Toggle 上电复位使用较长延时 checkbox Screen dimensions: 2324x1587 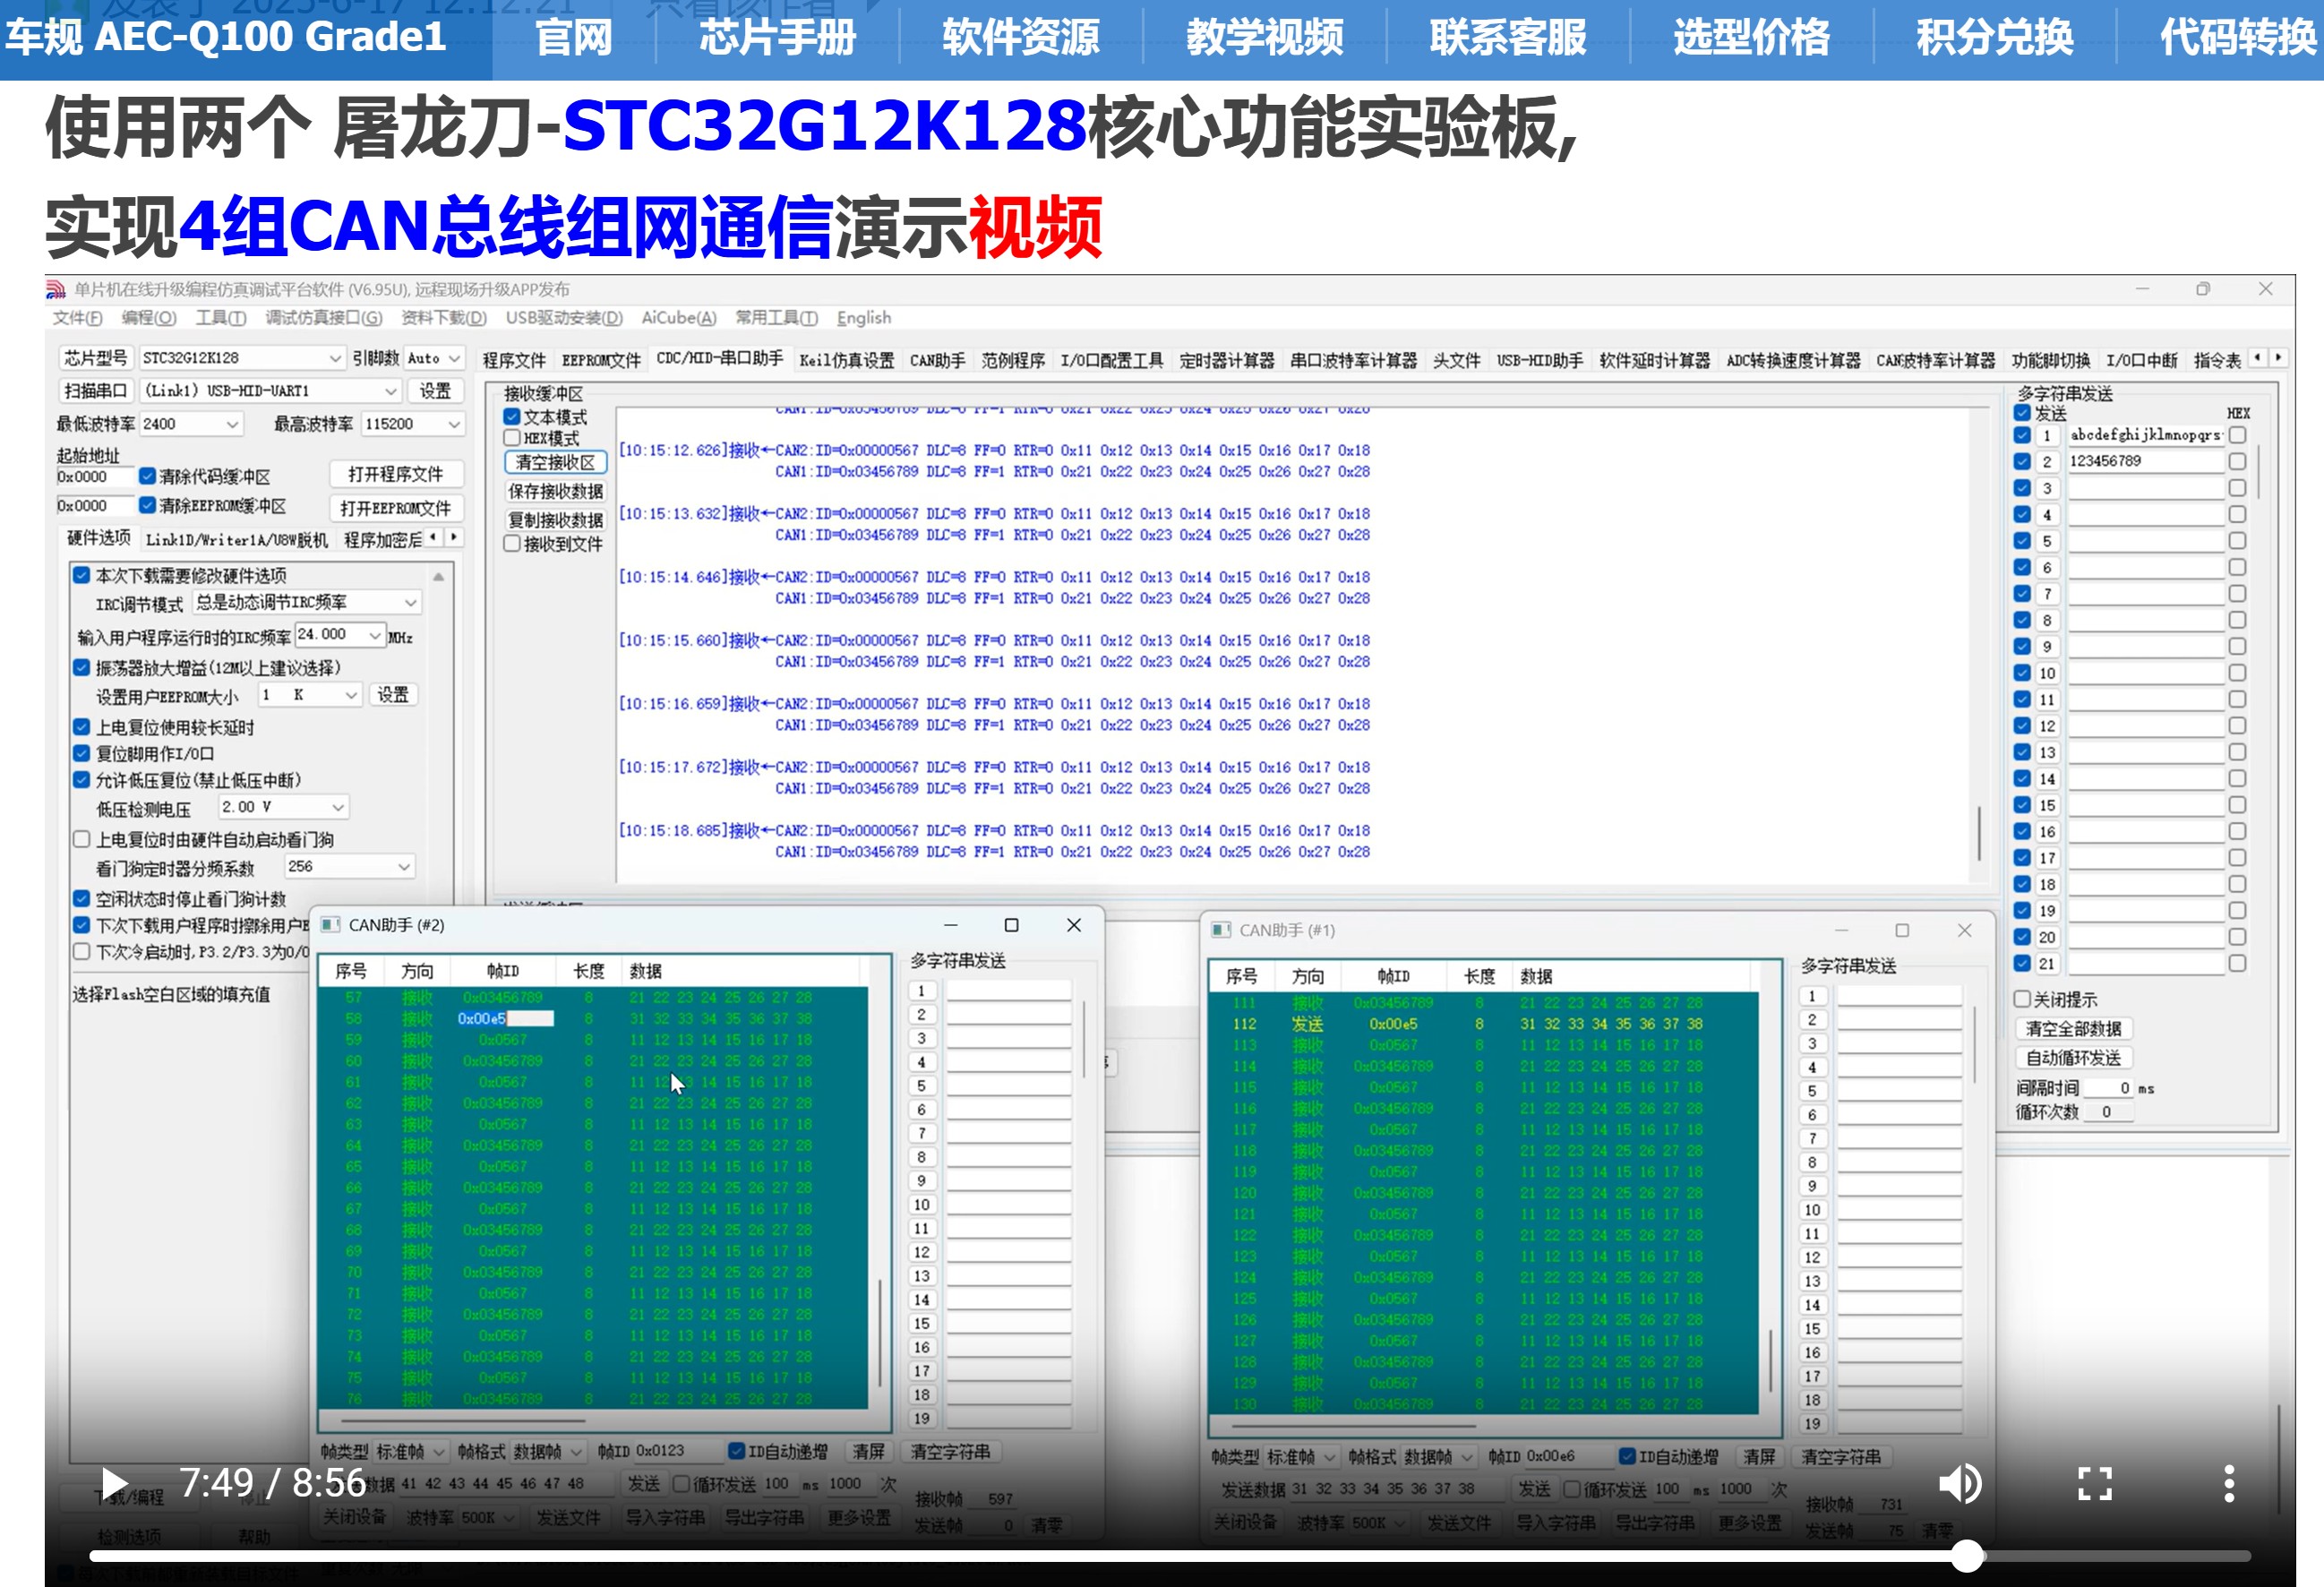pyautogui.click(x=82, y=727)
